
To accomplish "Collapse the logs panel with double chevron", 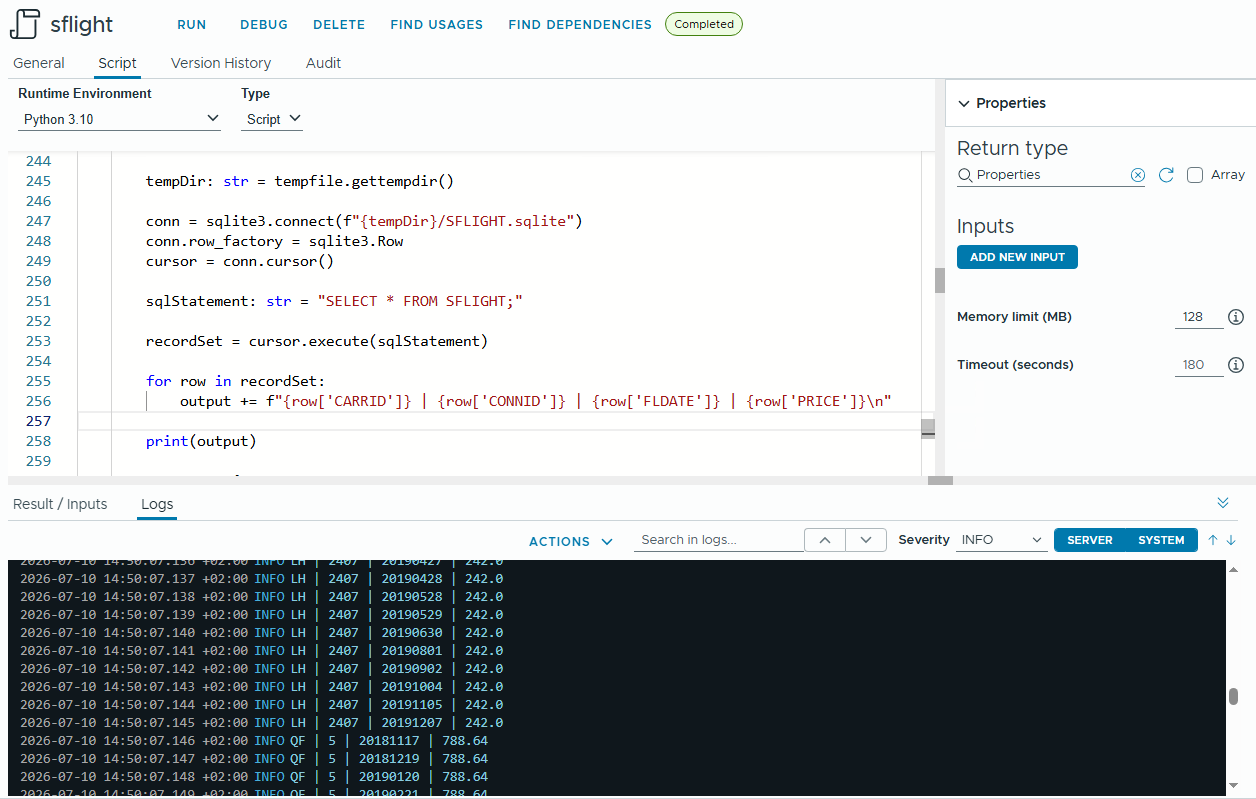I will 1223,503.
